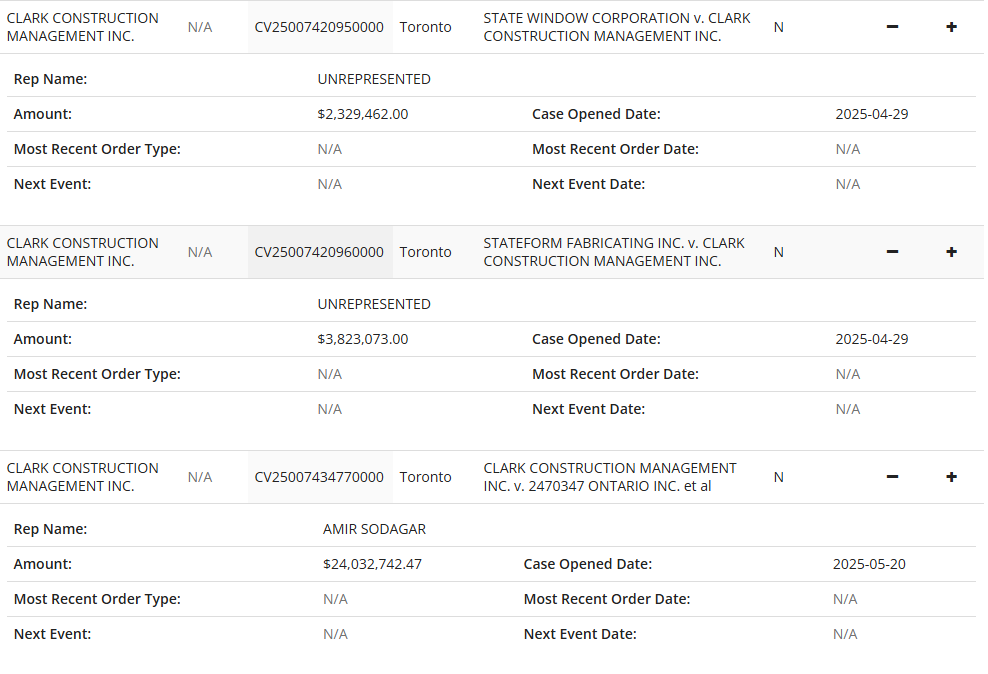Viewport: 988px width, 674px height.
Task: Click case number CV25007434770000
Action: click(319, 477)
